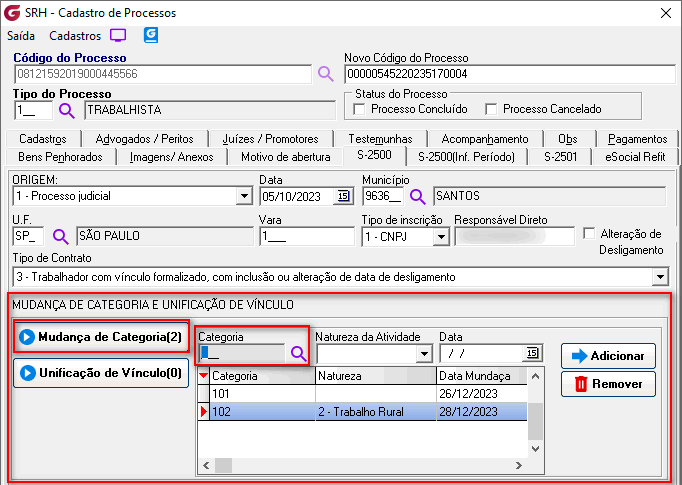Click the horizontal scrollbar under category grid
The height and width of the screenshot is (485, 682).
click(x=370, y=465)
